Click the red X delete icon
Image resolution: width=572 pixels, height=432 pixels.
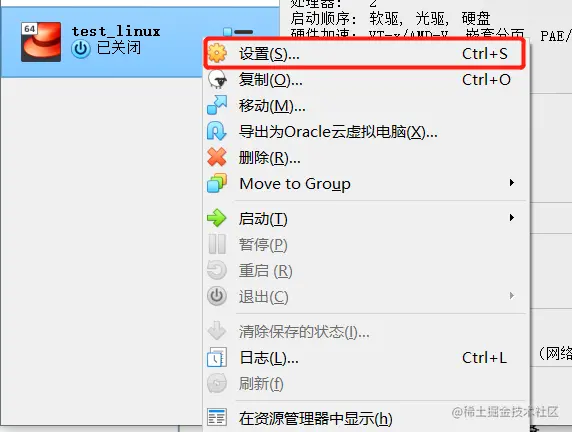point(217,157)
